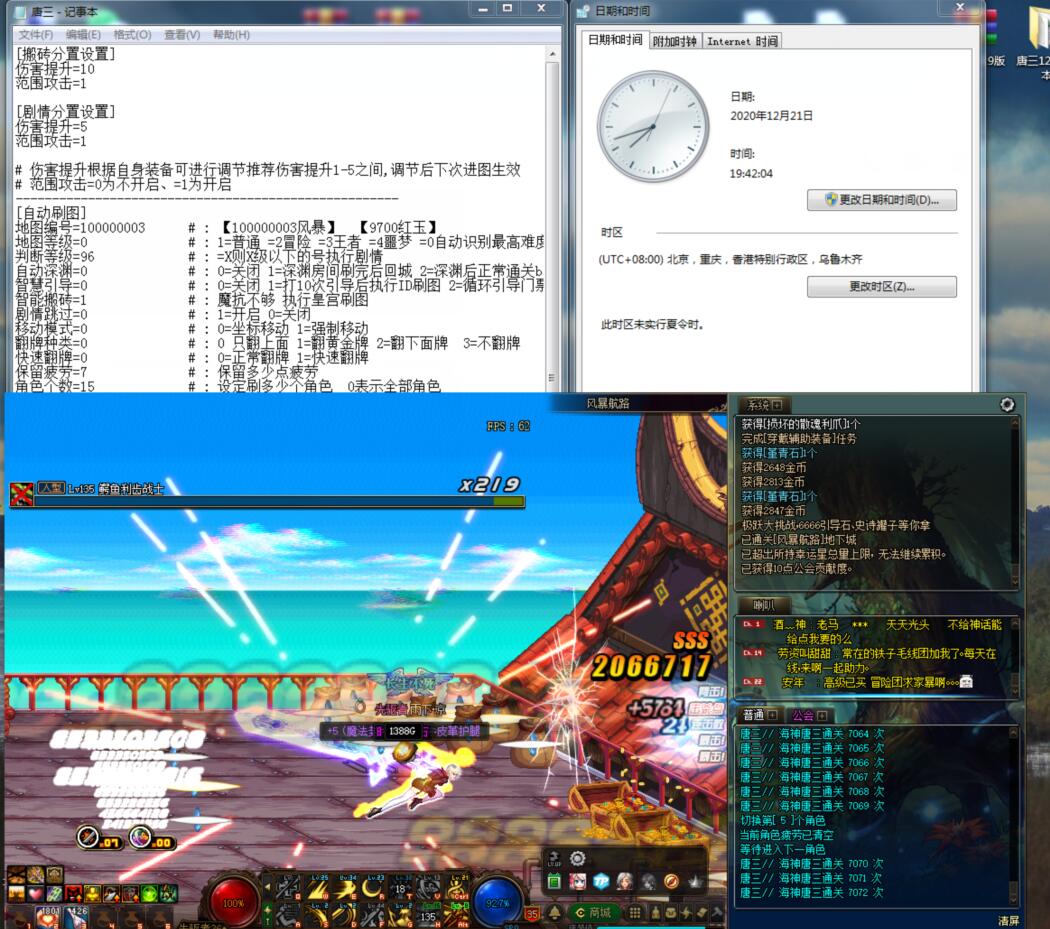This screenshot has height=929, width=1050.
Task: Click the pink heart buff icon
Action: pos(35,893)
